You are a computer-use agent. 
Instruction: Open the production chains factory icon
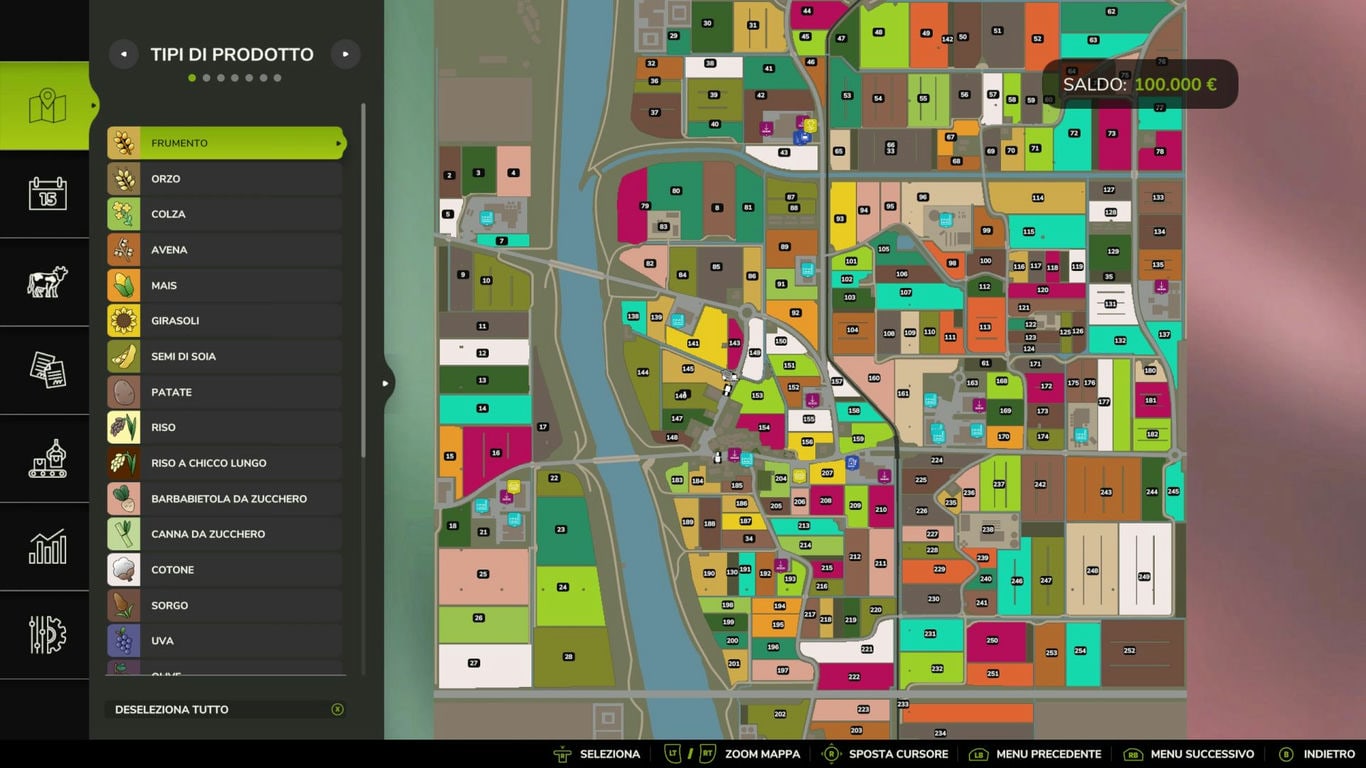point(46,458)
